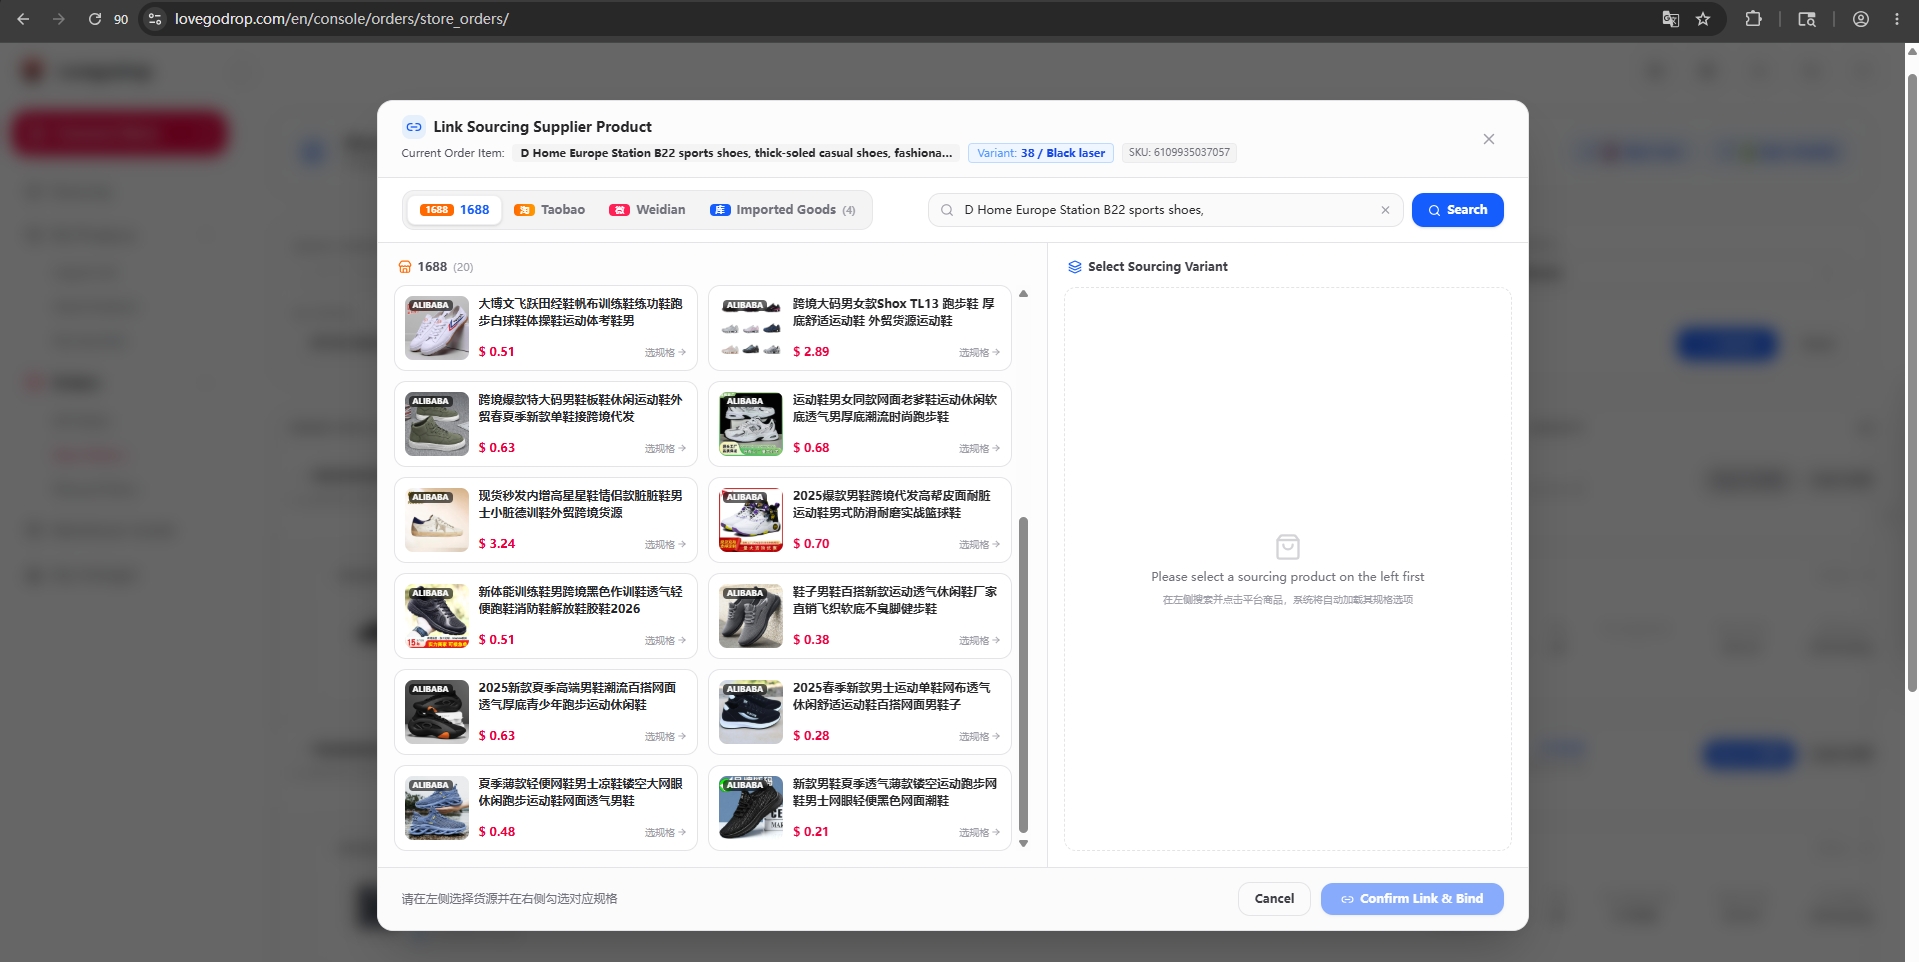Select product title 运动鞋男女同款网面老爹鞋
This screenshot has height=962, width=1919.
point(895,408)
